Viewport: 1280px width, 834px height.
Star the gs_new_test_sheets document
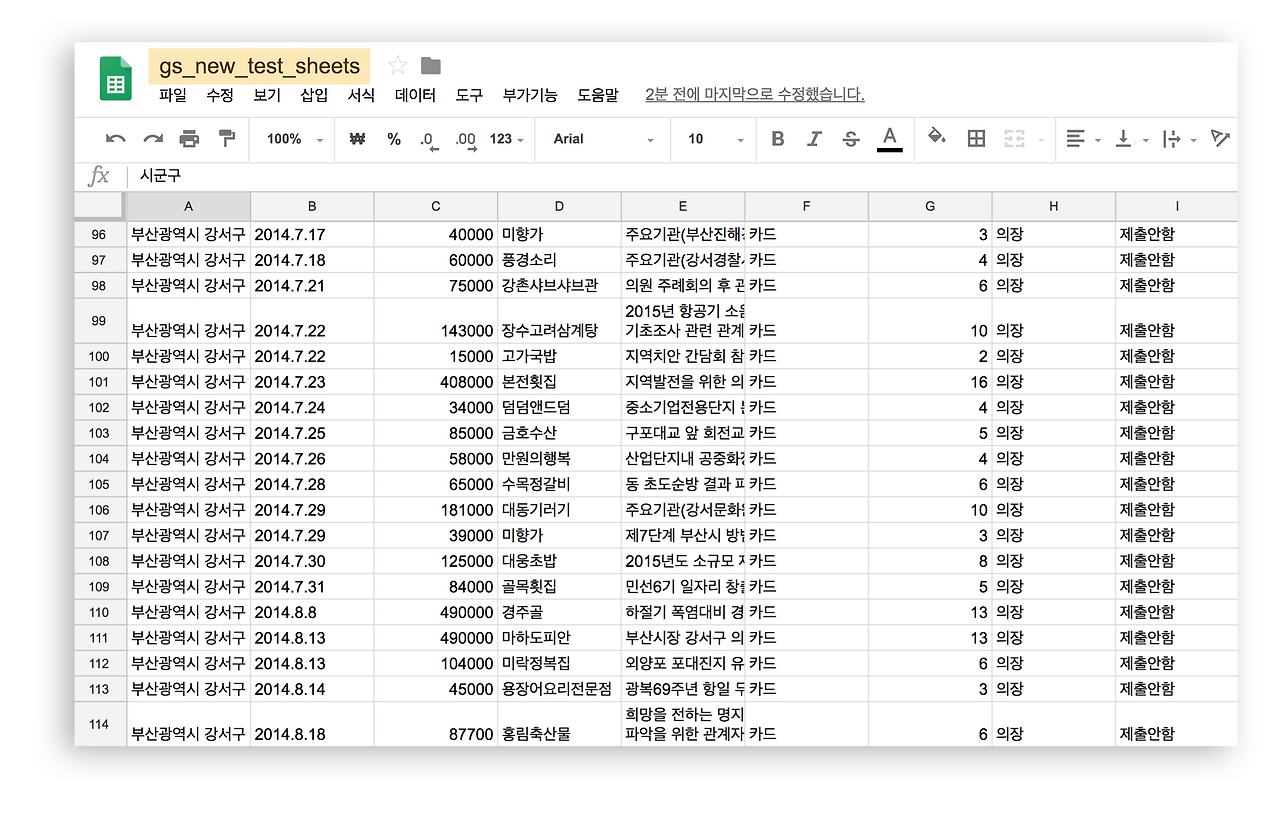[x=398, y=66]
